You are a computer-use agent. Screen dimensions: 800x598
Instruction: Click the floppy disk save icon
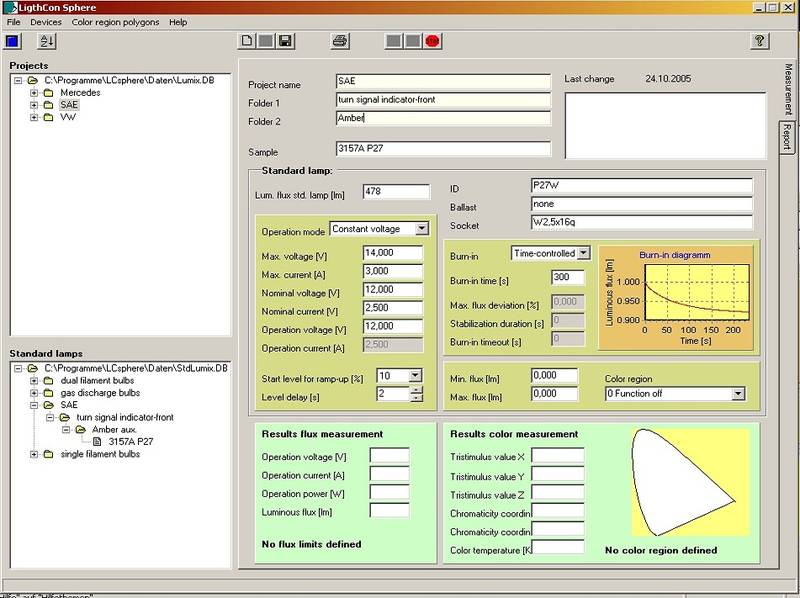click(x=285, y=41)
